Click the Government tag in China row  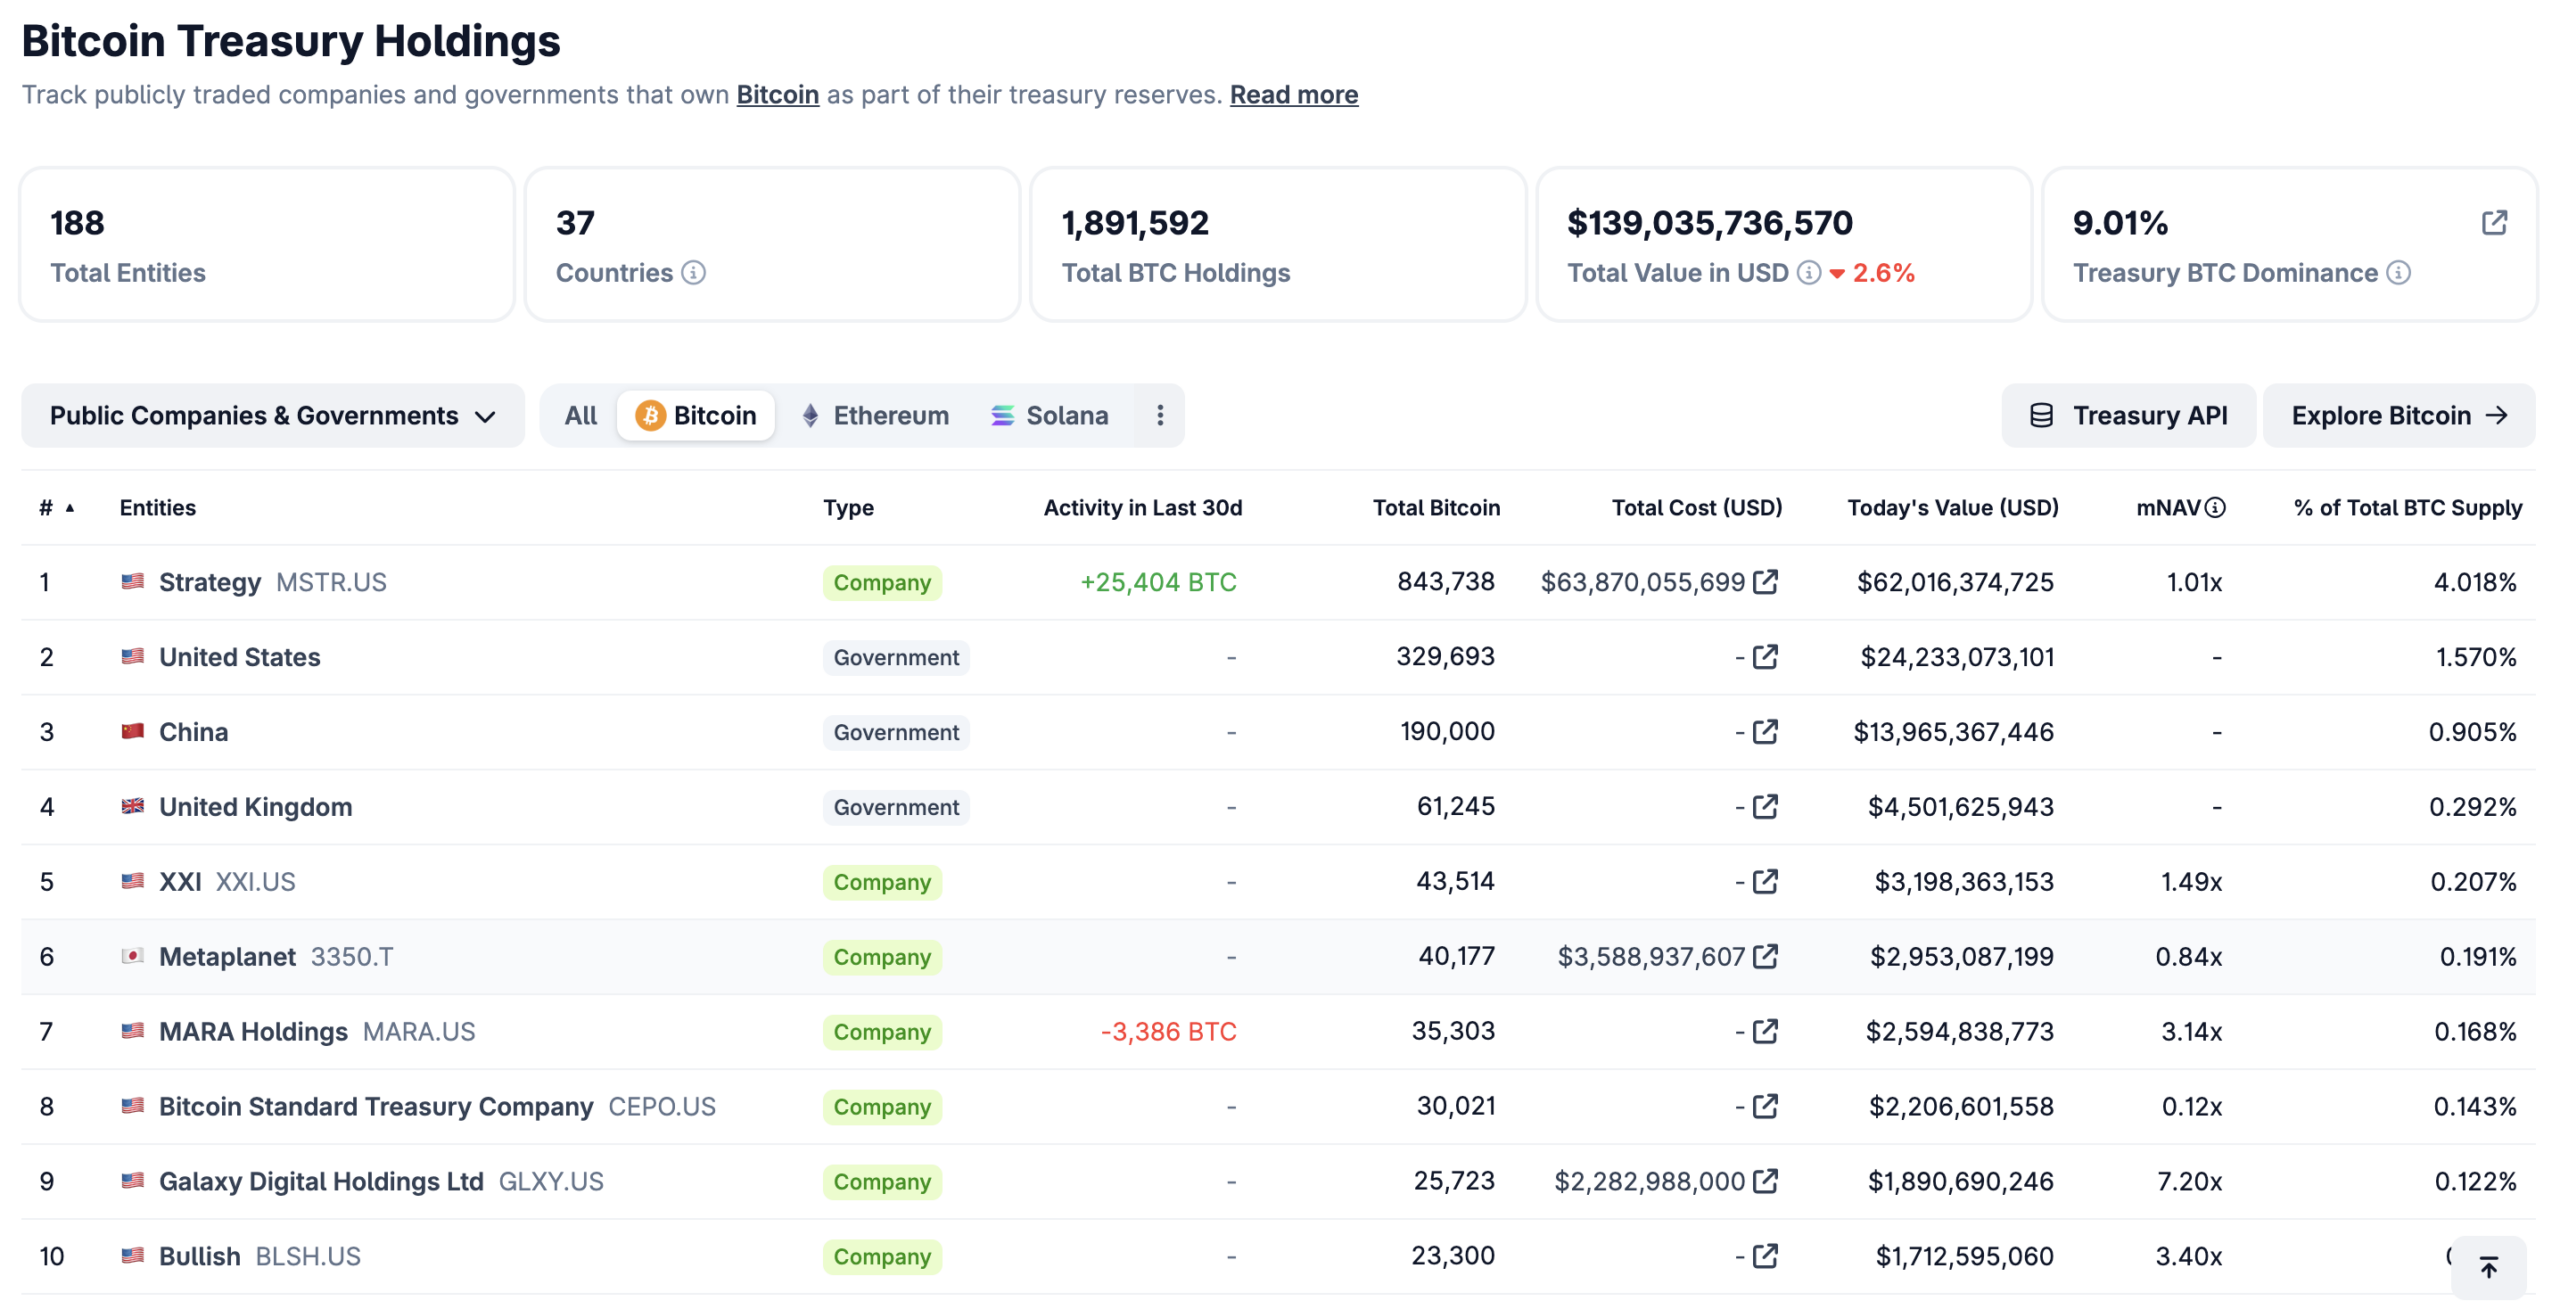(x=895, y=732)
